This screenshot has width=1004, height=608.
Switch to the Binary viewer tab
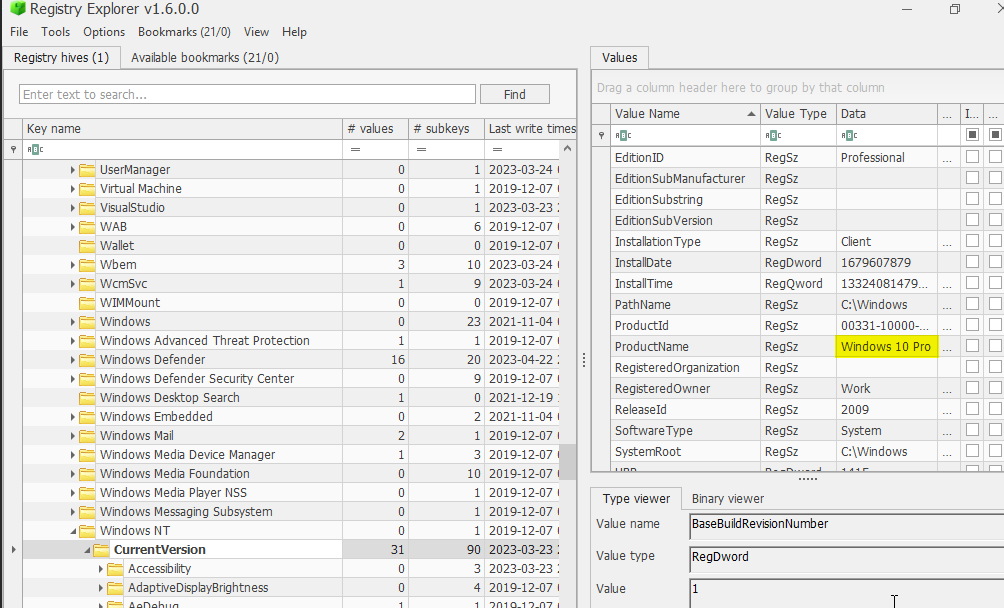point(727,499)
